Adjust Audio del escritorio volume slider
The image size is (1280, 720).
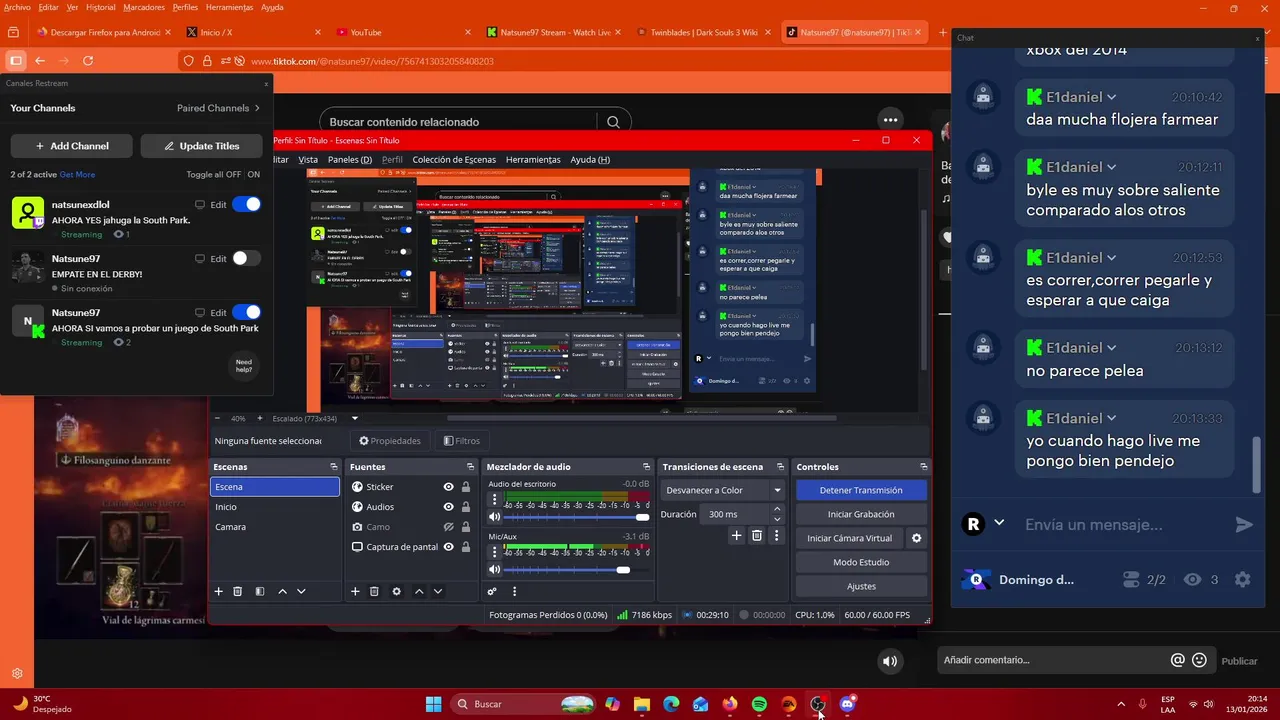tap(576, 517)
